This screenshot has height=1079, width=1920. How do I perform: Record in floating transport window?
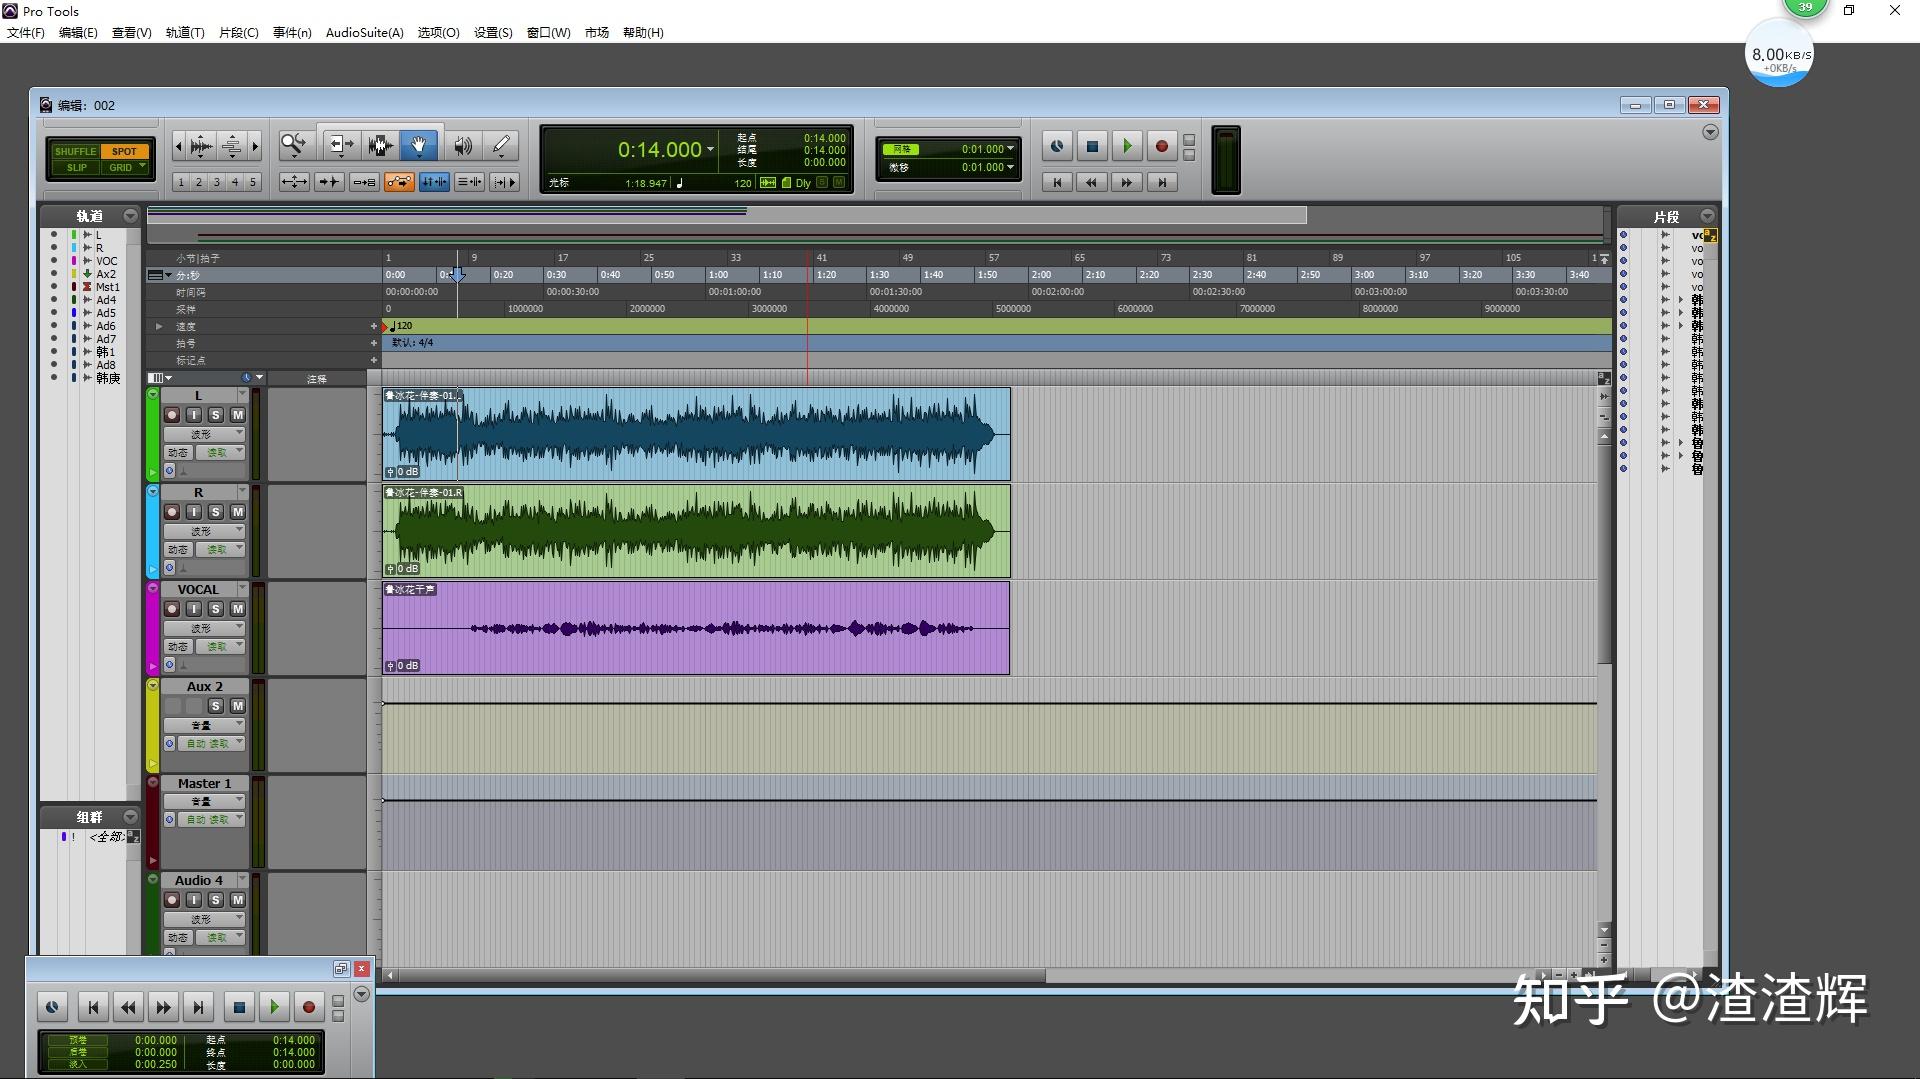click(x=309, y=1007)
